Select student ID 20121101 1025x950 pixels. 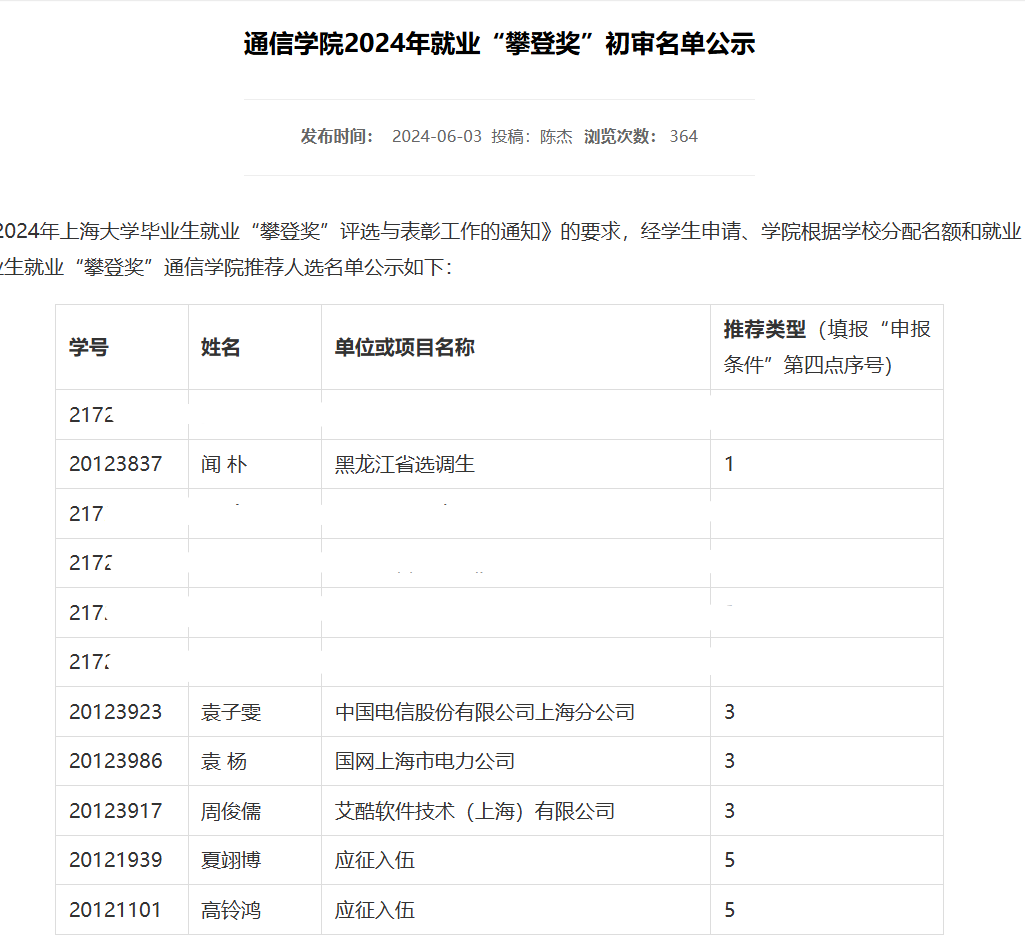click(x=115, y=910)
